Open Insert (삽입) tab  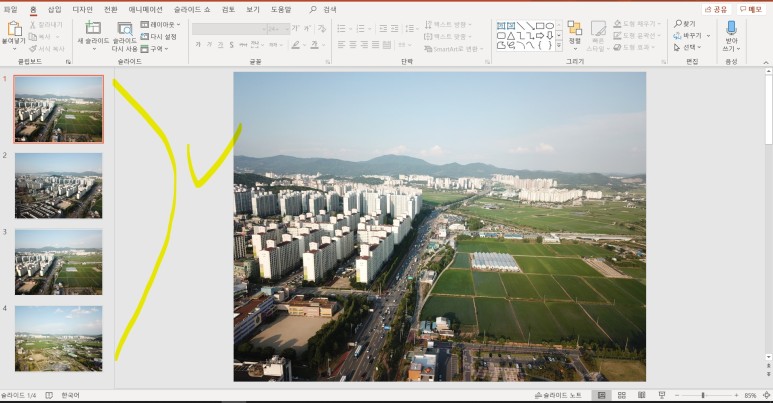55,9
